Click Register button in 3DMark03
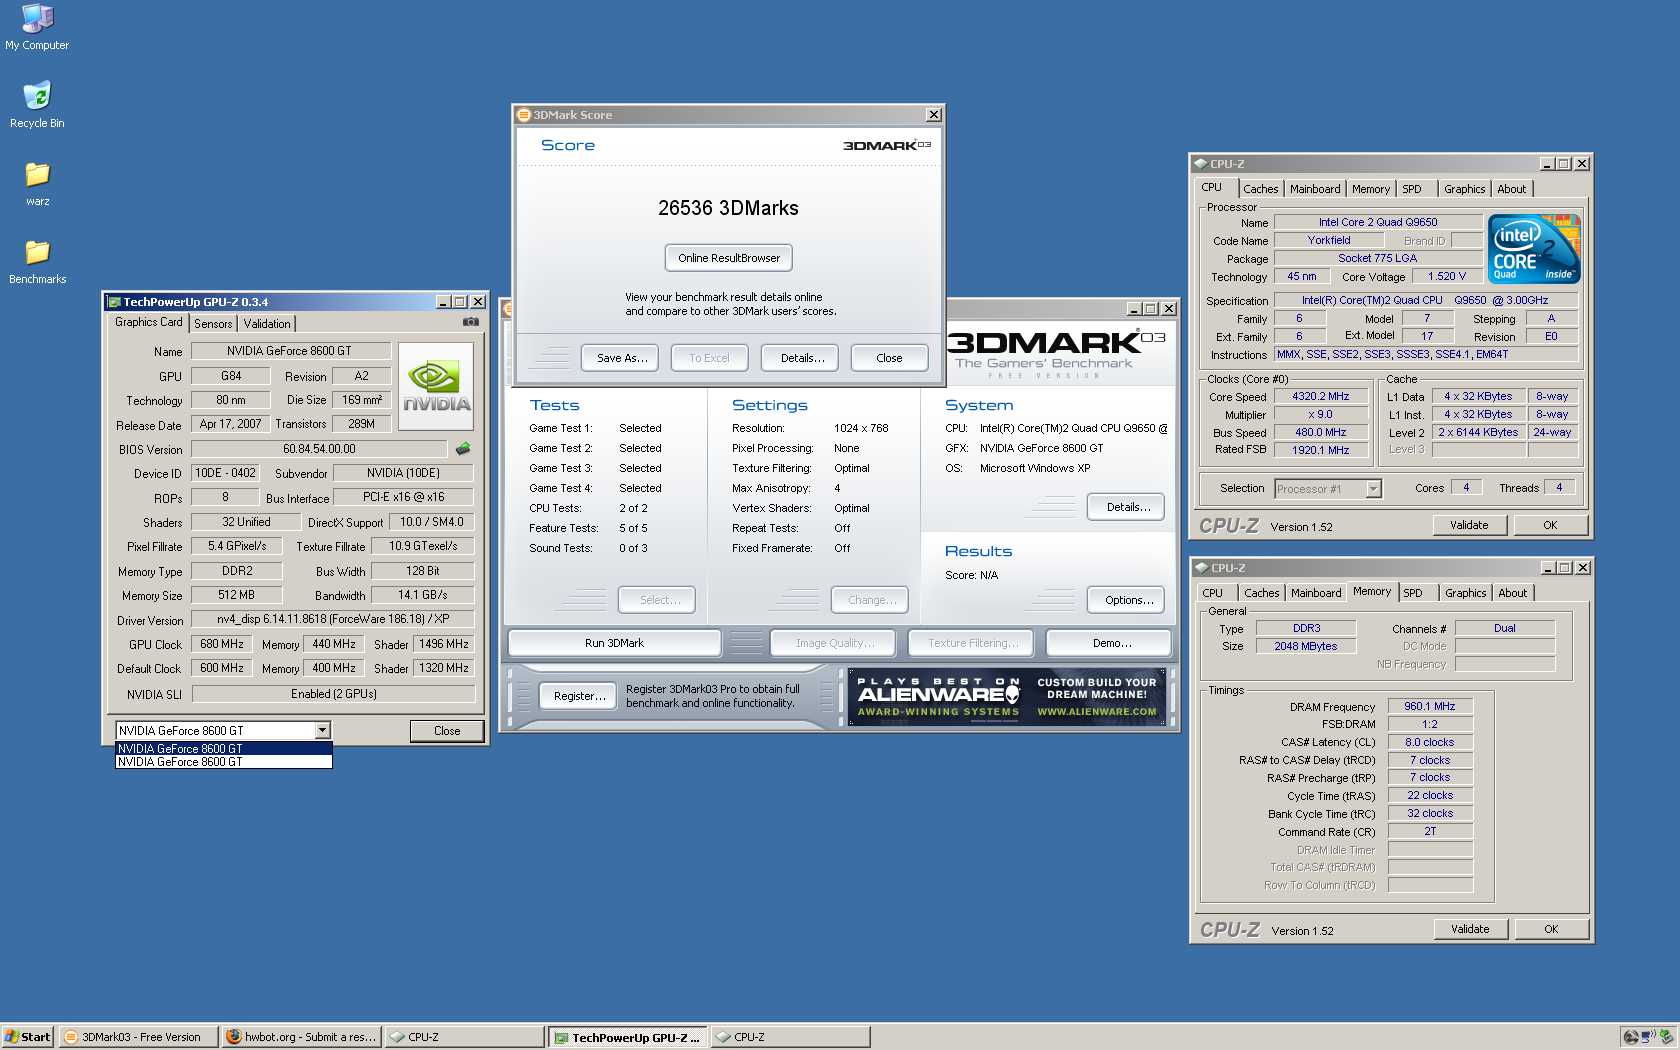 [579, 696]
